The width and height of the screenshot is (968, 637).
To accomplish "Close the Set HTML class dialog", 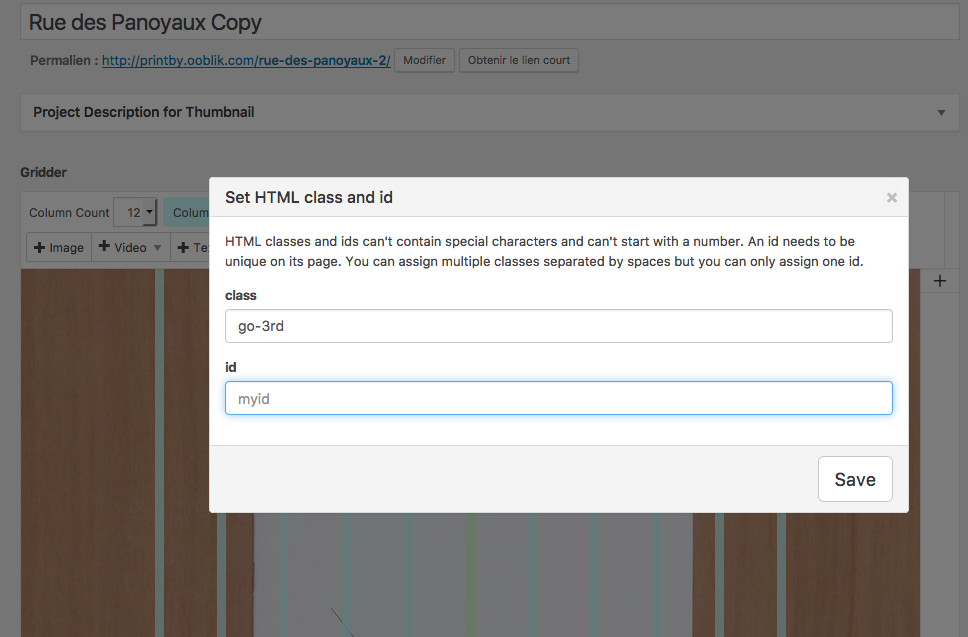I will pos(891,198).
